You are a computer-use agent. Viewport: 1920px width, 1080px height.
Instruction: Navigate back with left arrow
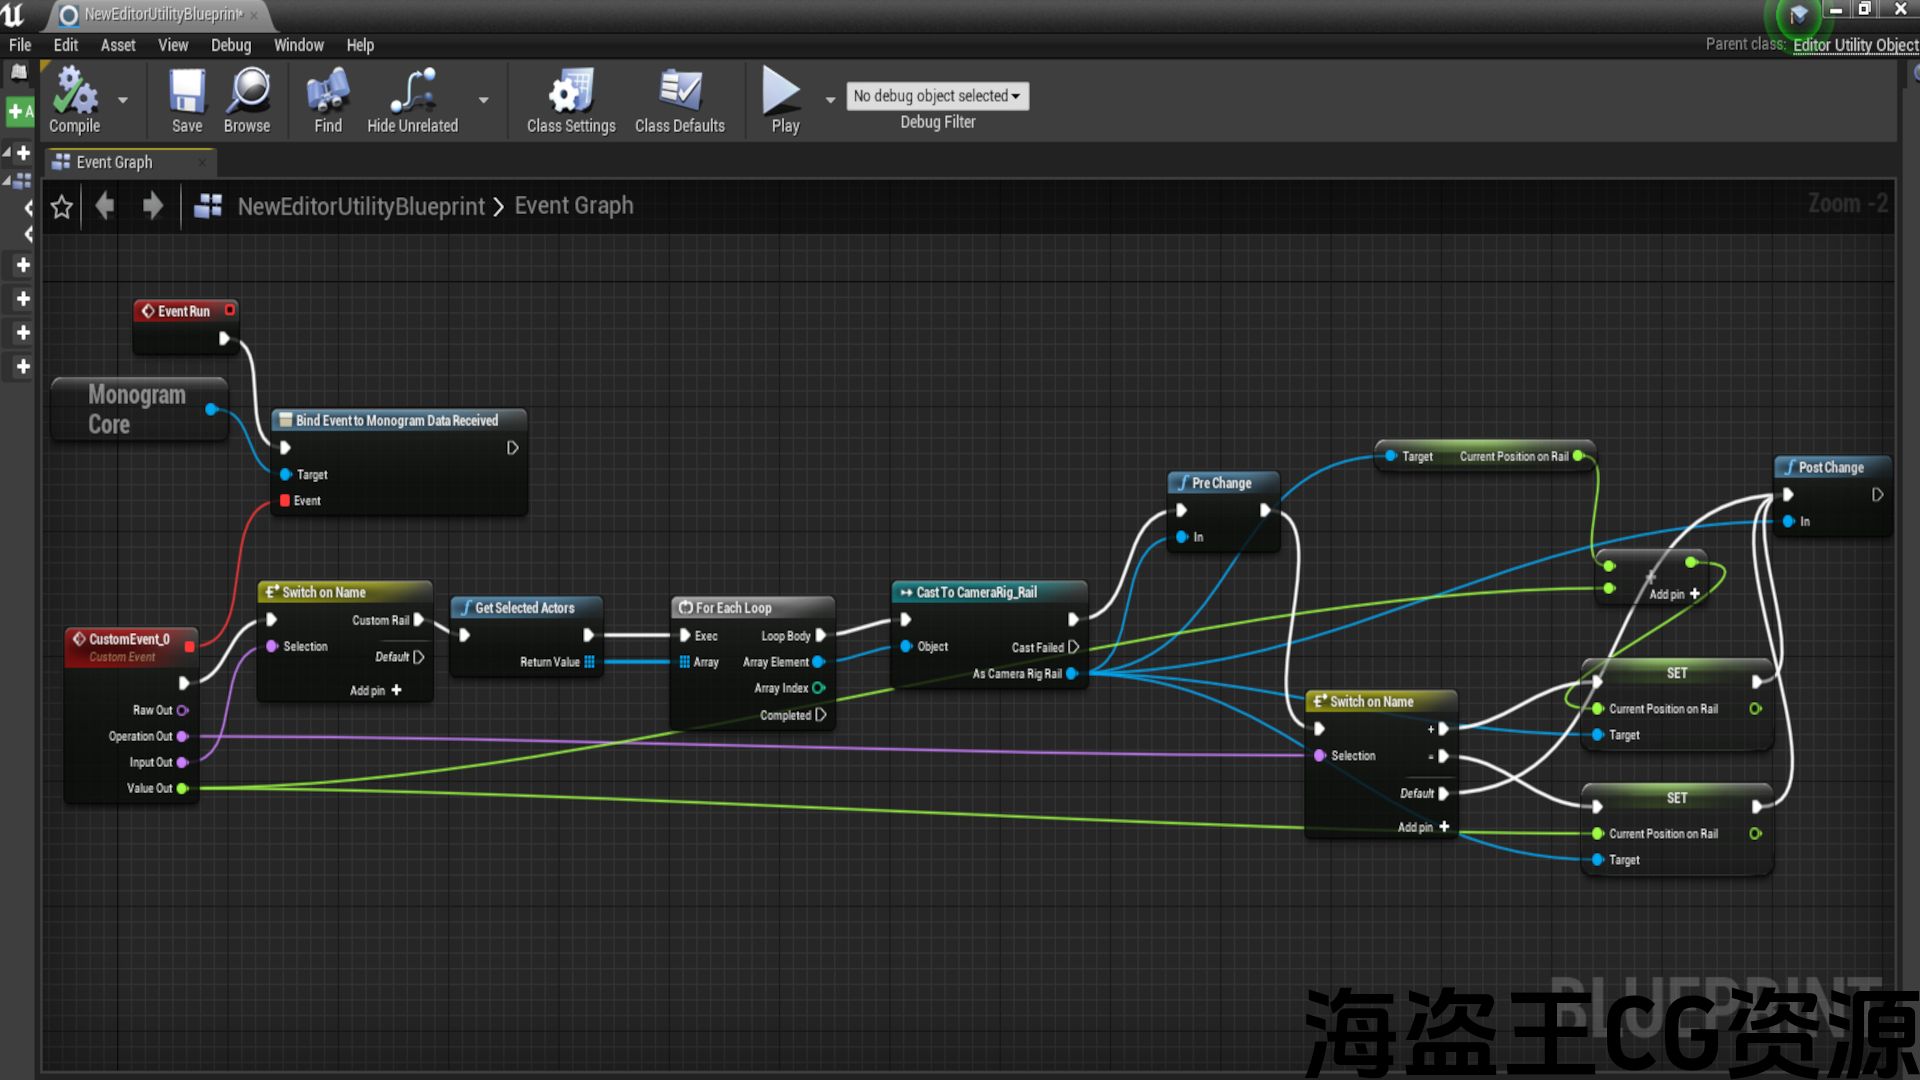[x=104, y=207]
